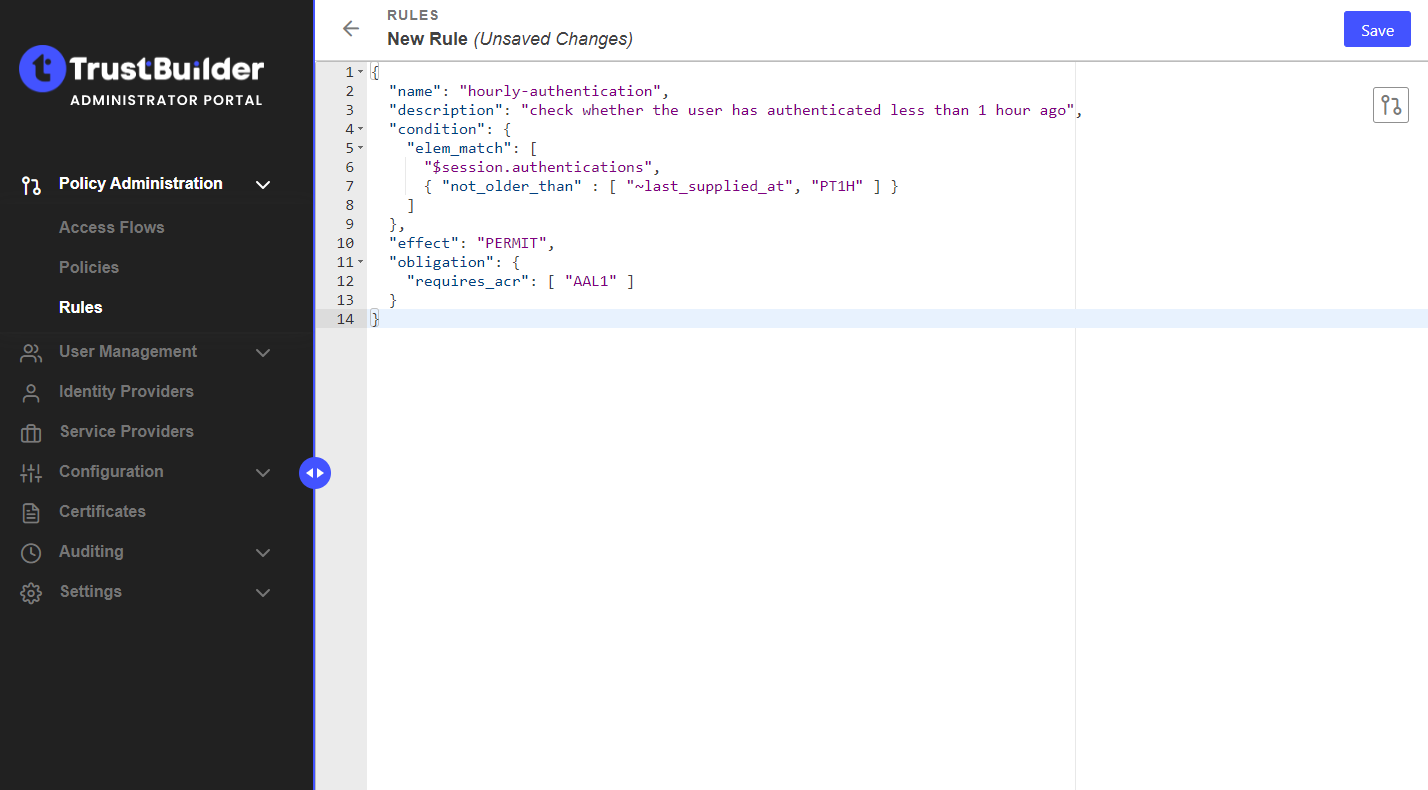Expand the User Management chevron
The image size is (1428, 790).
tap(263, 353)
